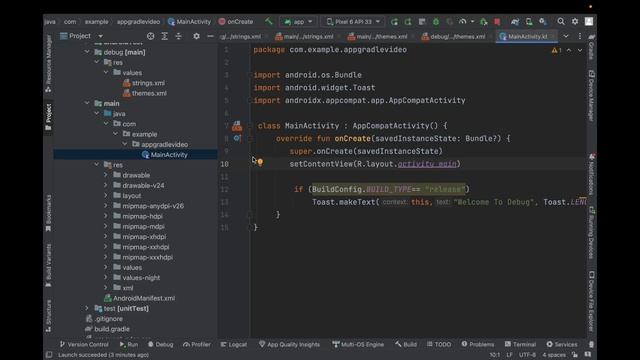Click the user account avatar icon

coord(589,21)
